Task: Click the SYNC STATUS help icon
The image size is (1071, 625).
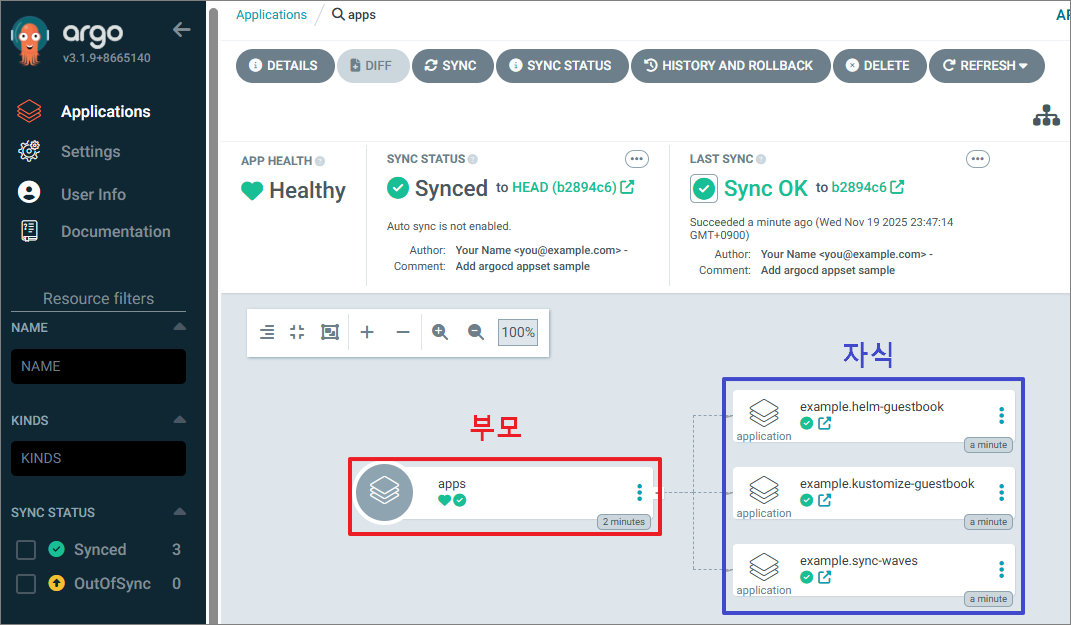Action: (473, 159)
